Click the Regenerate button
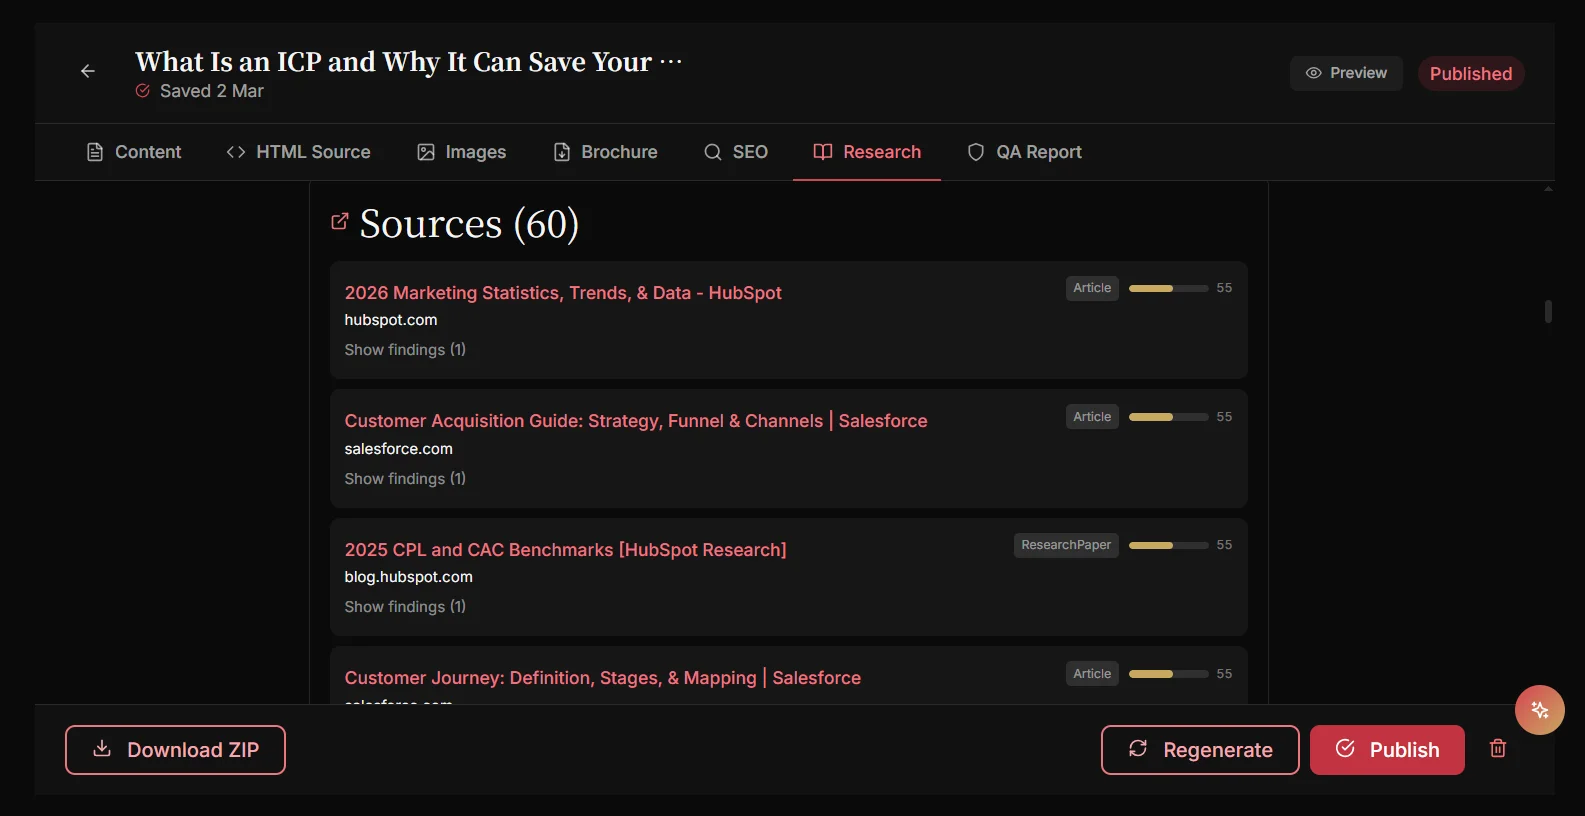 click(x=1200, y=750)
